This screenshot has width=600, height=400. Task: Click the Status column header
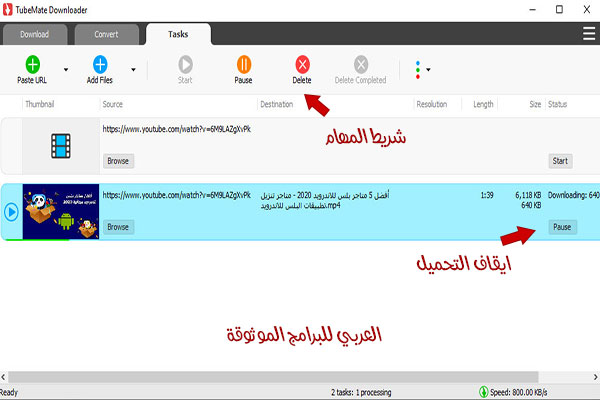click(x=558, y=104)
